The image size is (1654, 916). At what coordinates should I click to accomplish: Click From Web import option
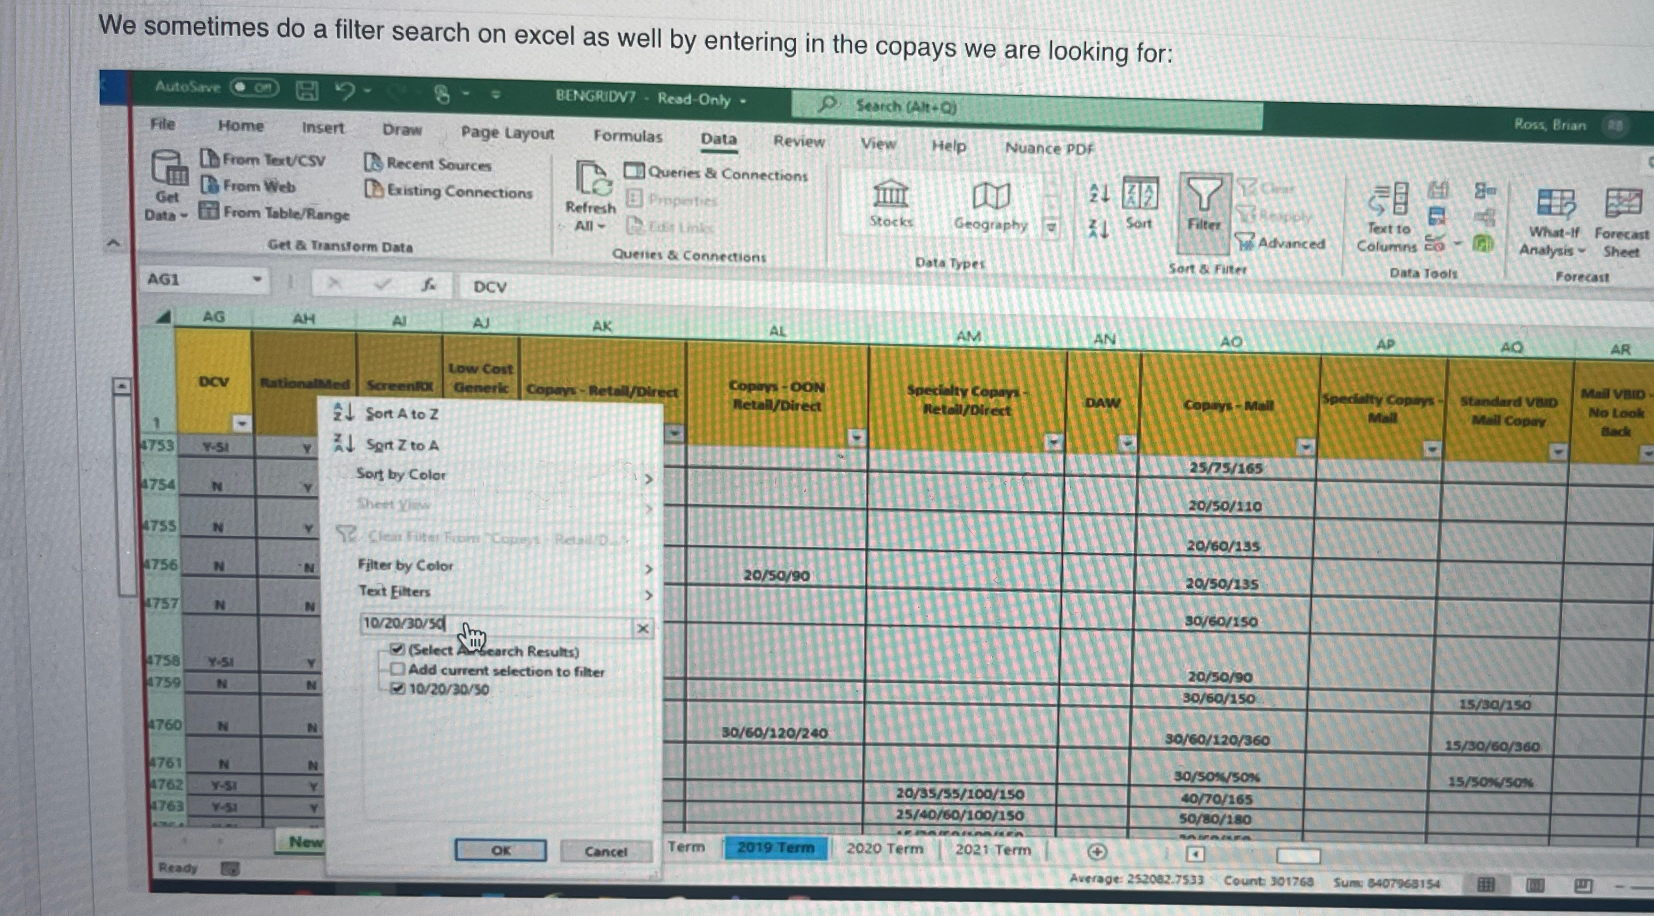coord(248,185)
